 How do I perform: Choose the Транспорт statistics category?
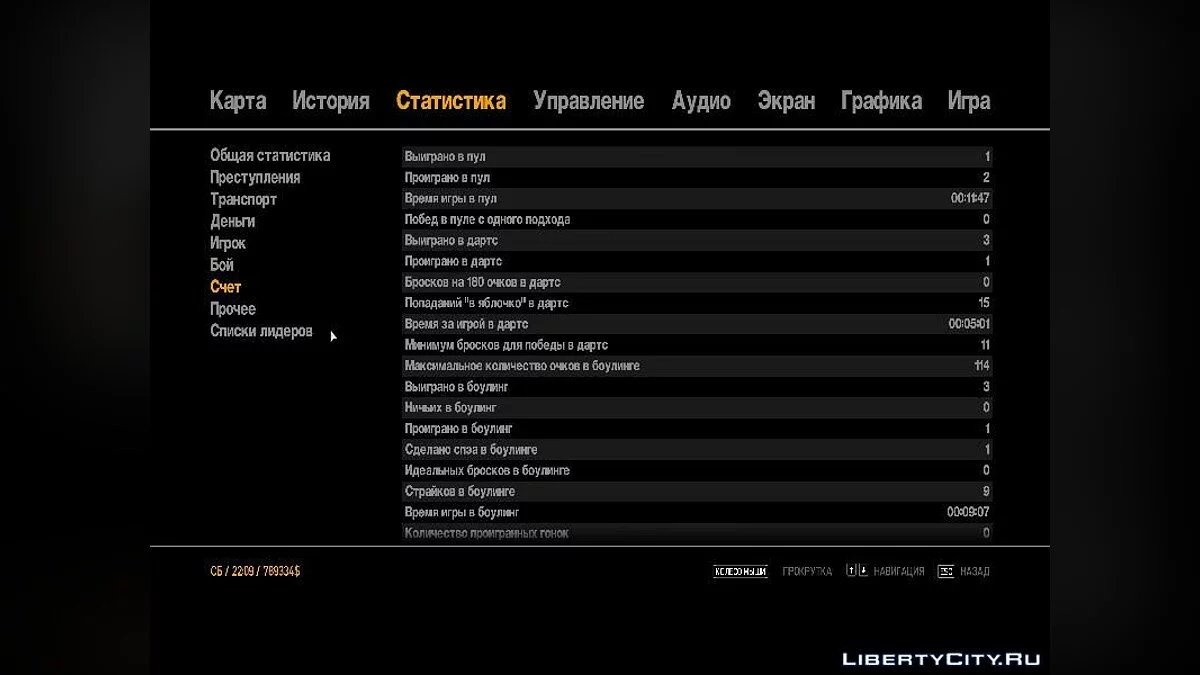click(243, 200)
